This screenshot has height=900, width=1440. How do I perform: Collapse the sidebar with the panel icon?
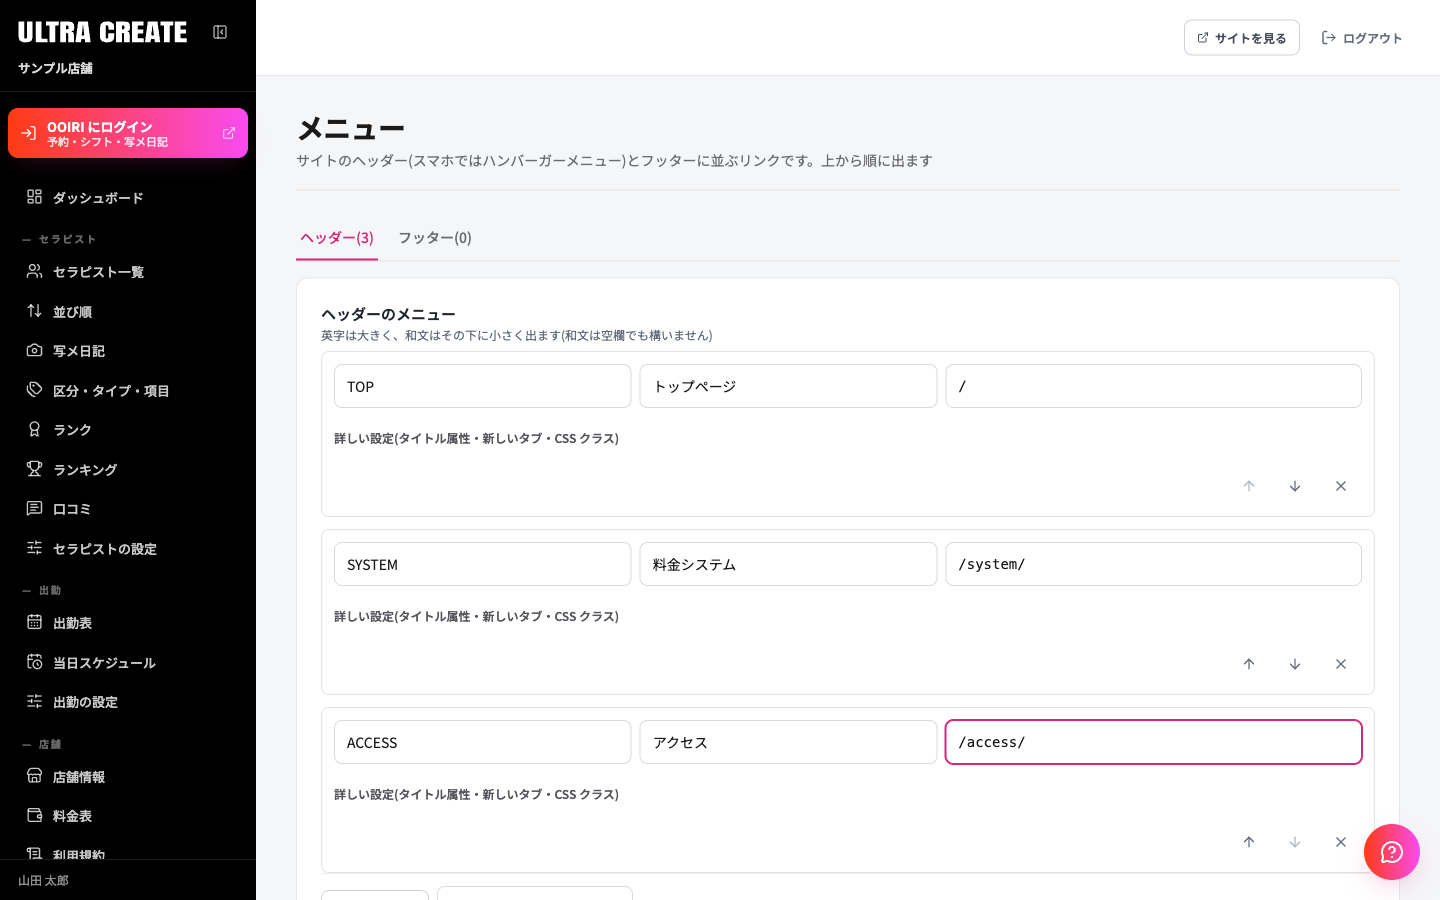click(x=220, y=32)
